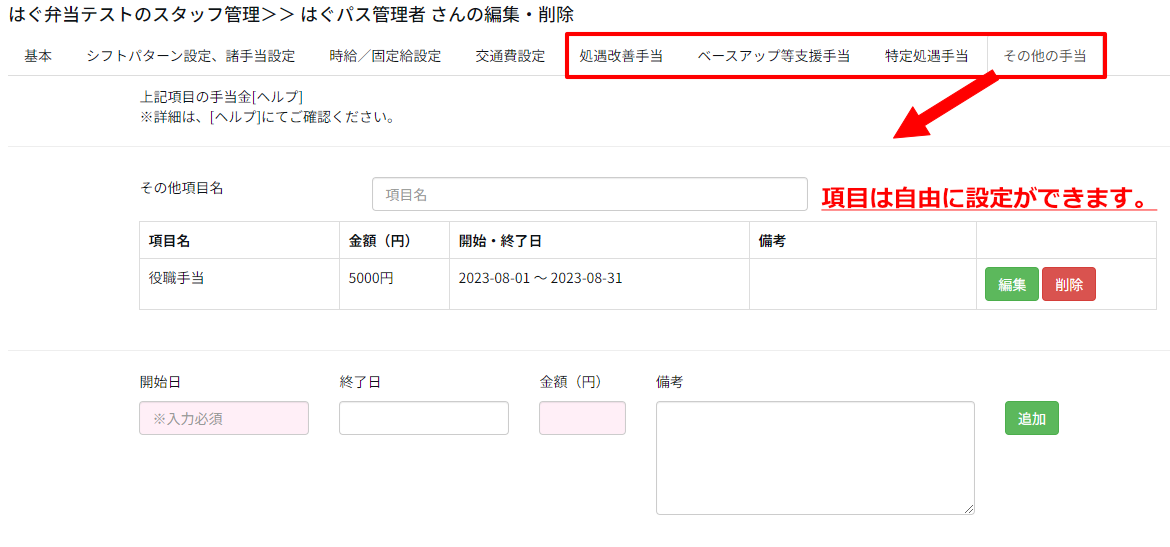Focus the 金額（円） entry field at bottom

point(582,419)
